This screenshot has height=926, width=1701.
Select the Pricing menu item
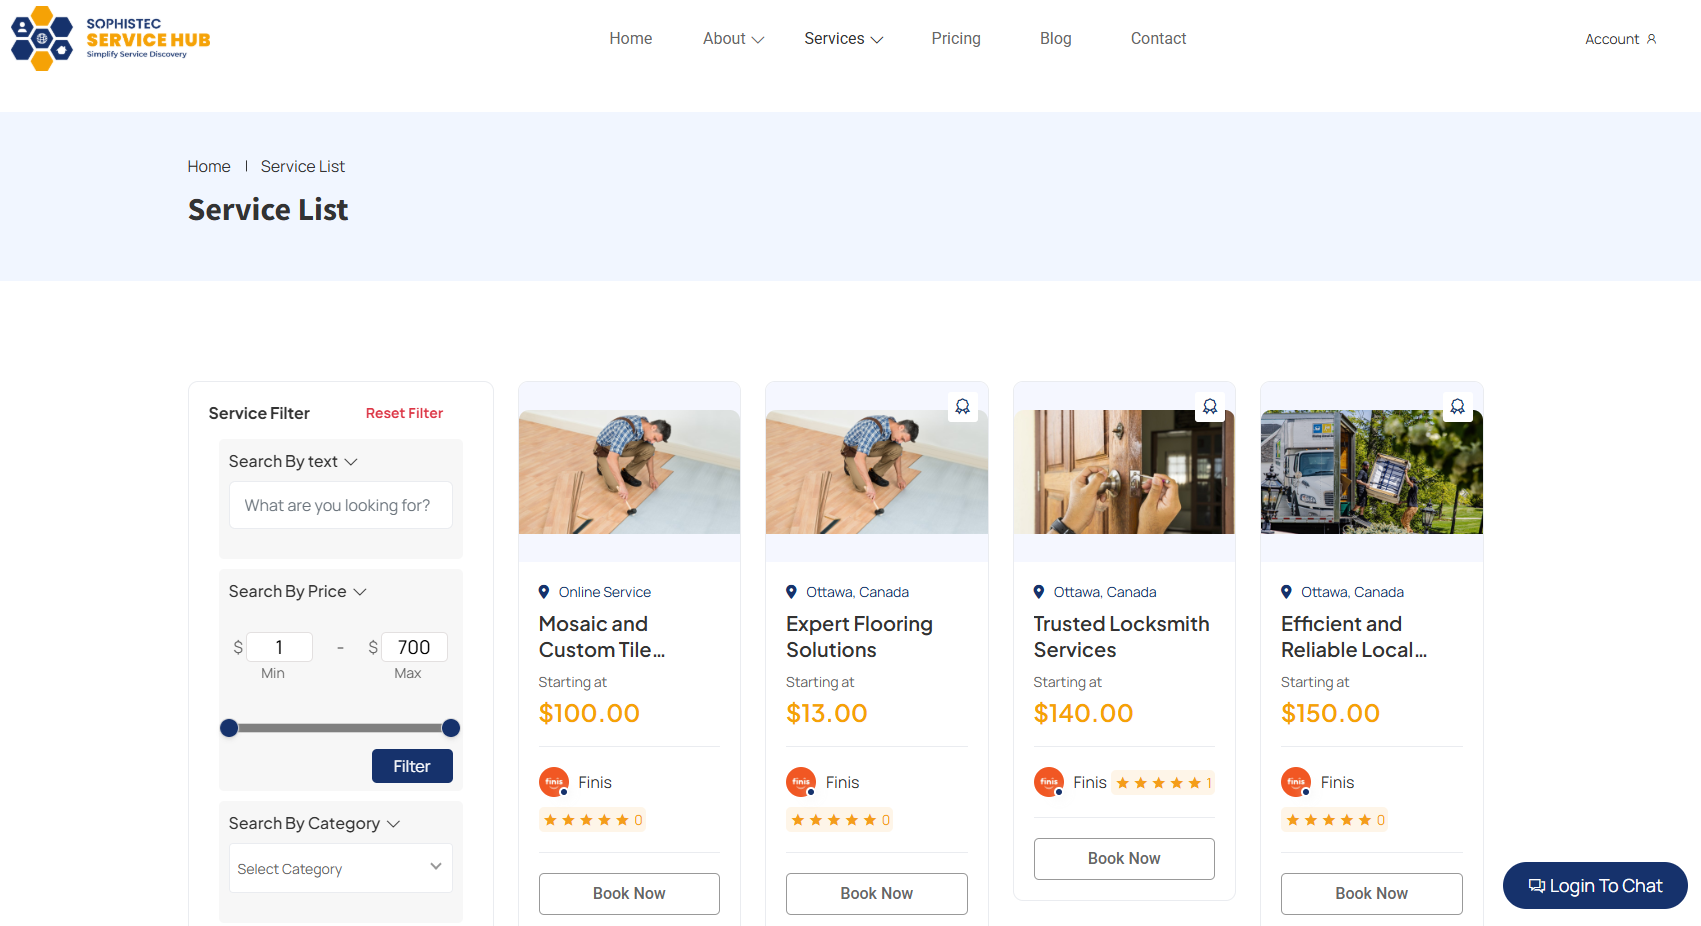956,38
